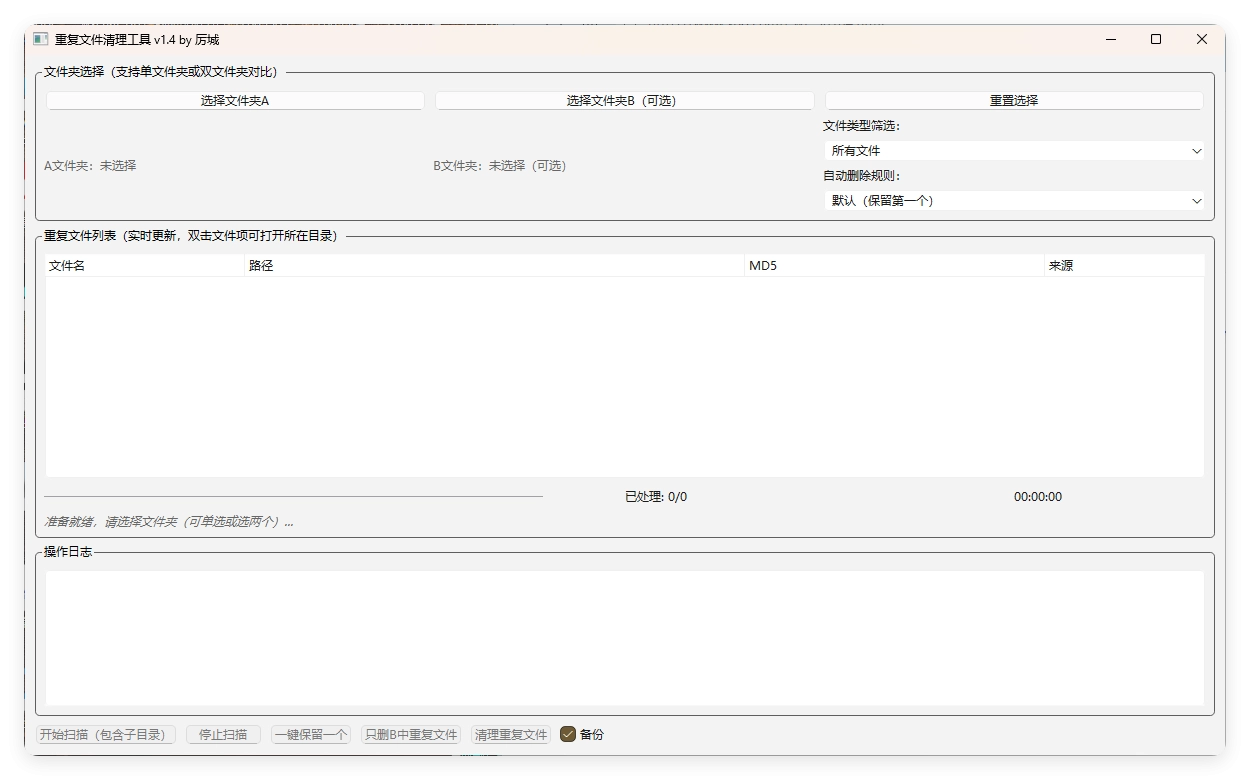1250x780 pixels.
Task: Toggle off the 备份 backup checkbox
Action: coord(568,733)
